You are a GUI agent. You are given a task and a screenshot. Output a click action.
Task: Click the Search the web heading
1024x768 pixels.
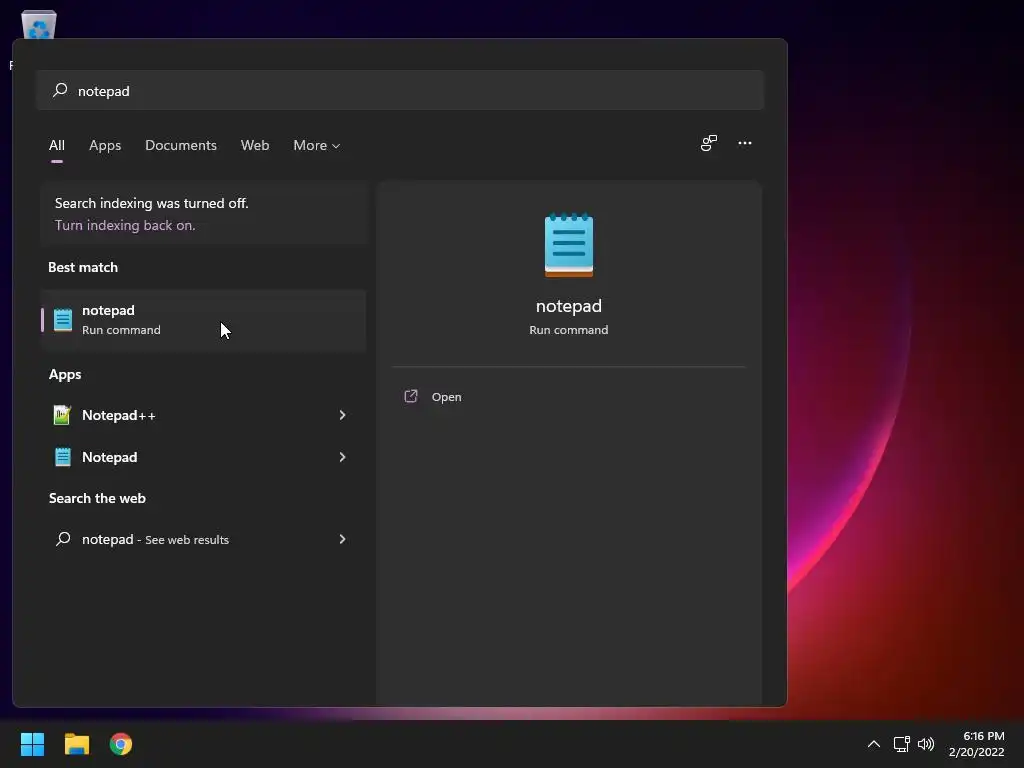[x=97, y=498]
